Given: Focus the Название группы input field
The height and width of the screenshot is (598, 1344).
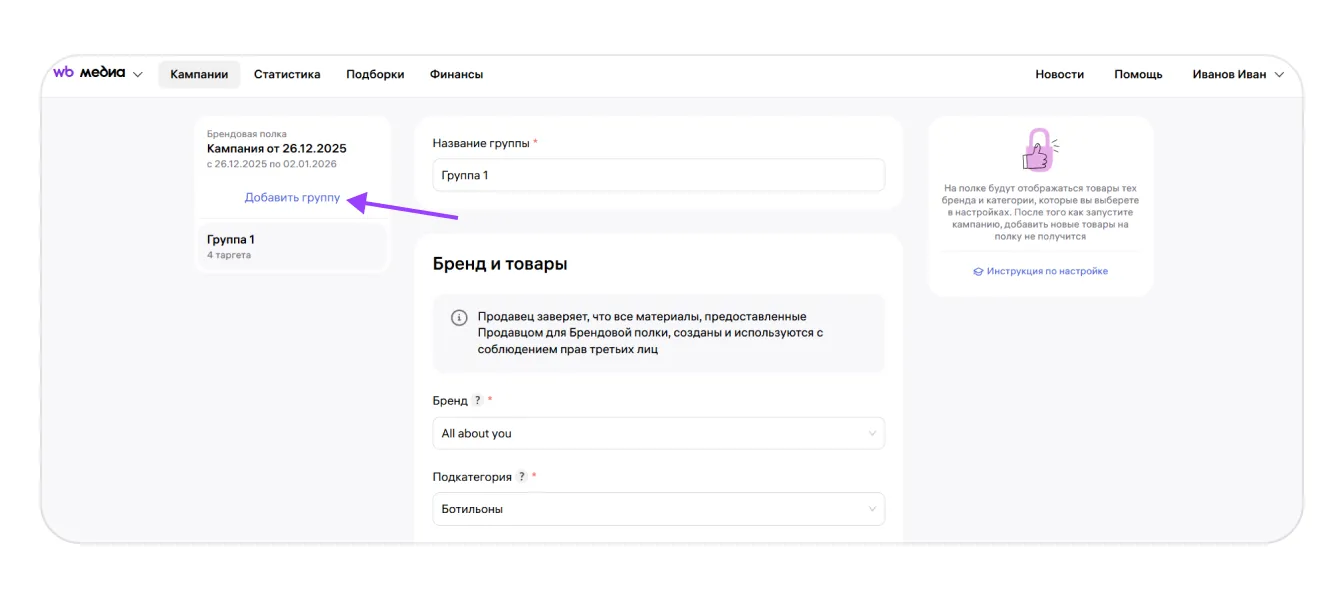Looking at the screenshot, I should [658, 175].
